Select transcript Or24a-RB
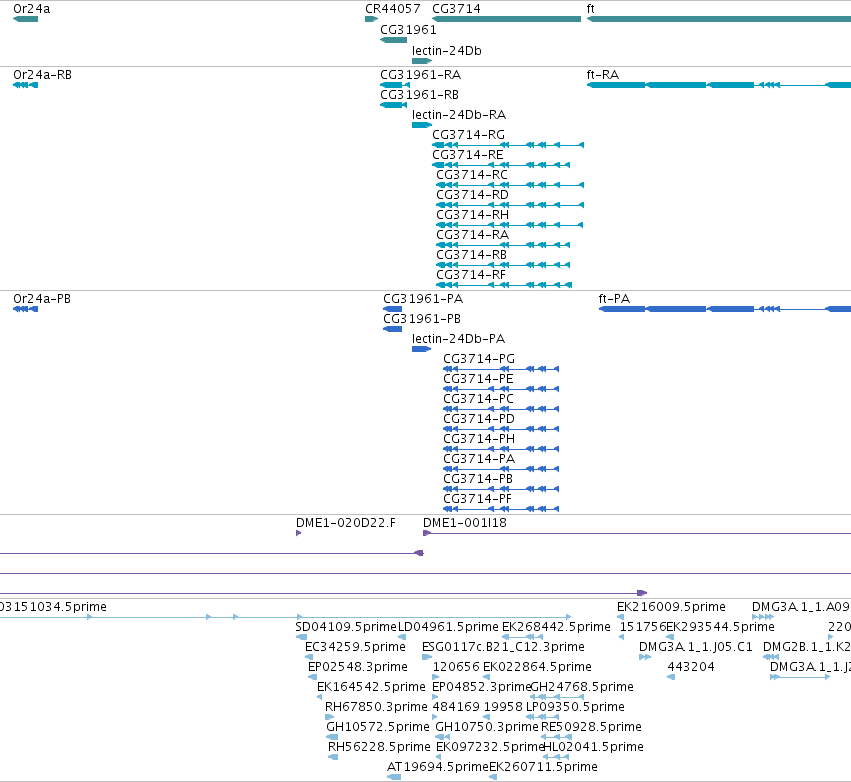The height and width of the screenshot is (782, 851). click(x=26, y=85)
